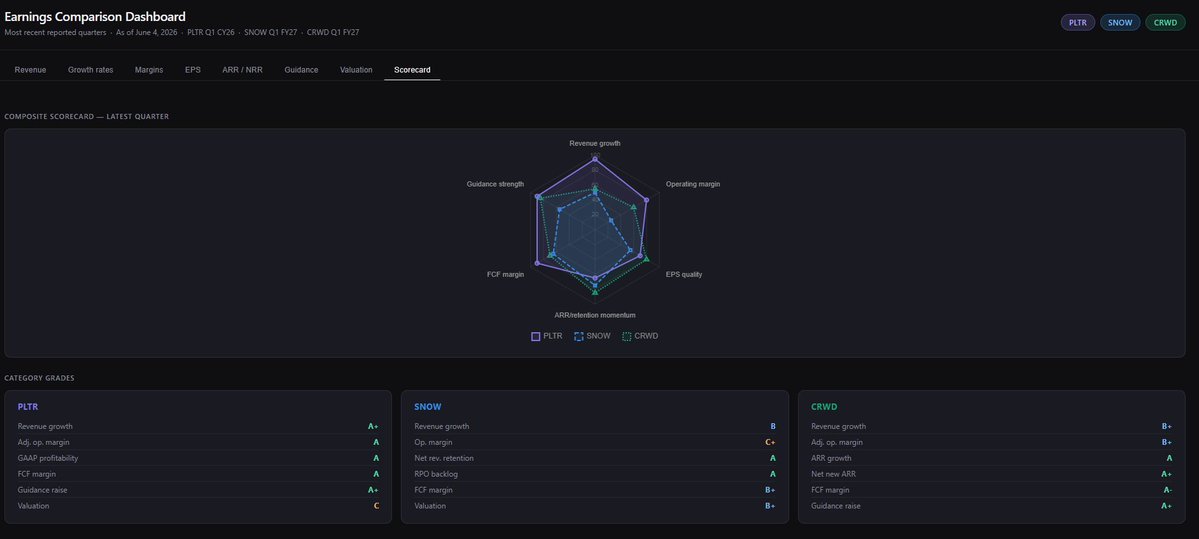Toggle the SNOW ticker pill
Viewport: 1199px width, 539px height.
[1120, 22]
